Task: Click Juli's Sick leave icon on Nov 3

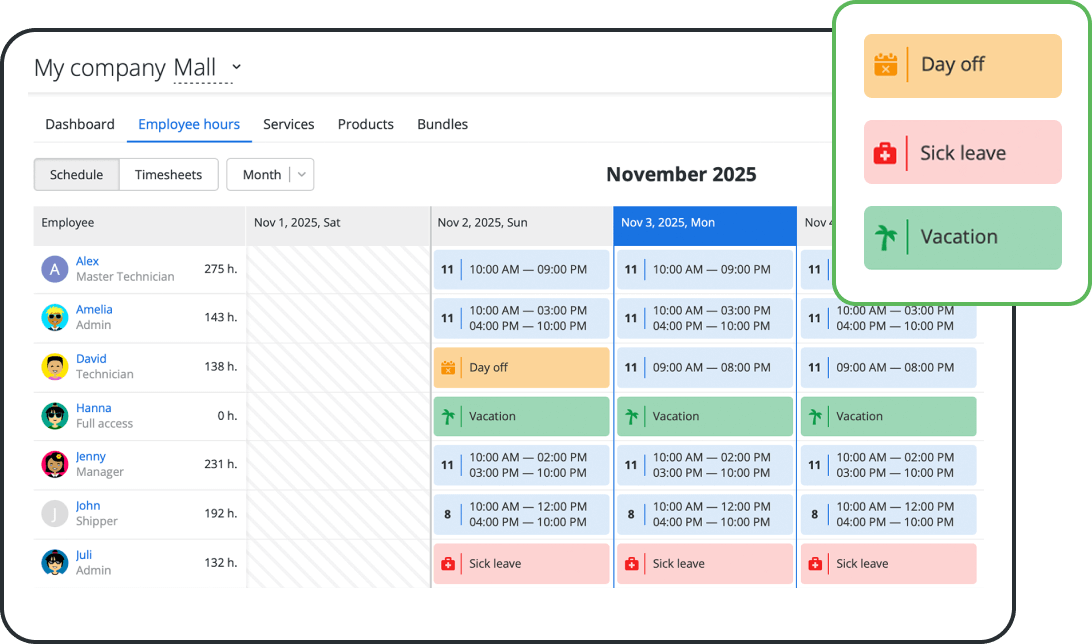Action: [x=632, y=563]
